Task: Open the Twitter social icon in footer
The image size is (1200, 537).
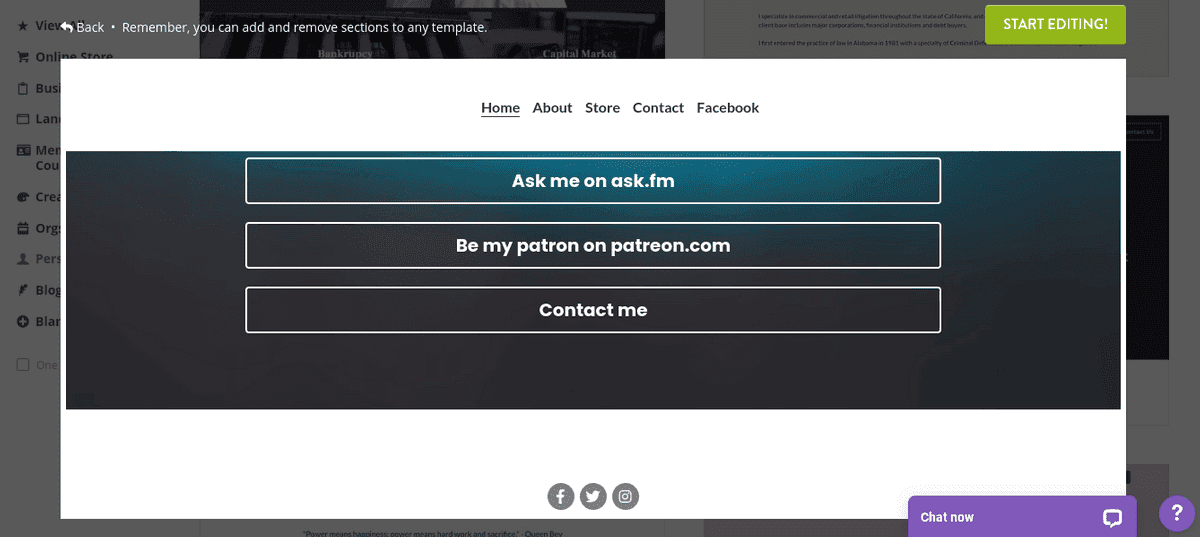Action: 593,496
